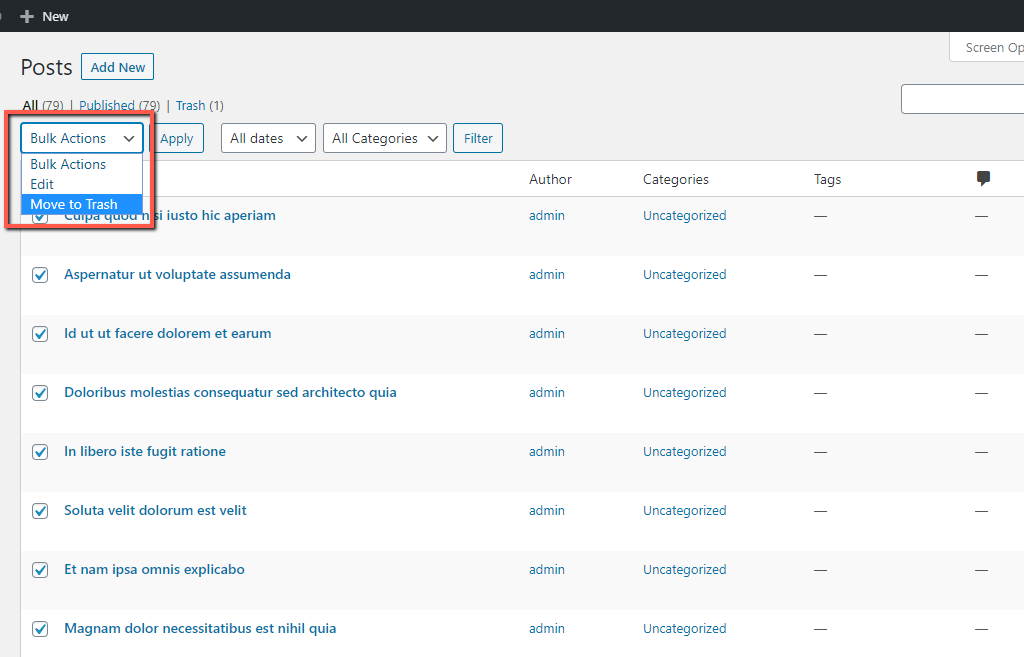The height and width of the screenshot is (657, 1024).
Task: Untick the Soluta velit dolorum est velit checkbox
Action: coord(40,511)
